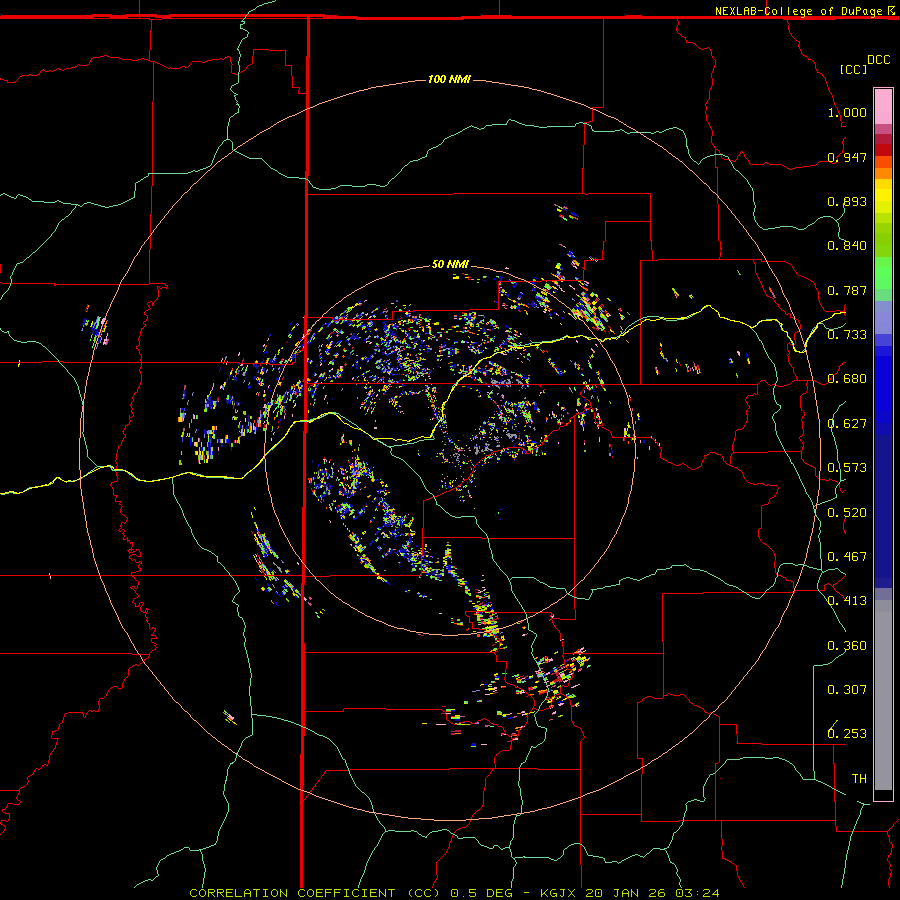Click the 50 NMI range ring label
The width and height of the screenshot is (900, 900).
[x=450, y=264]
